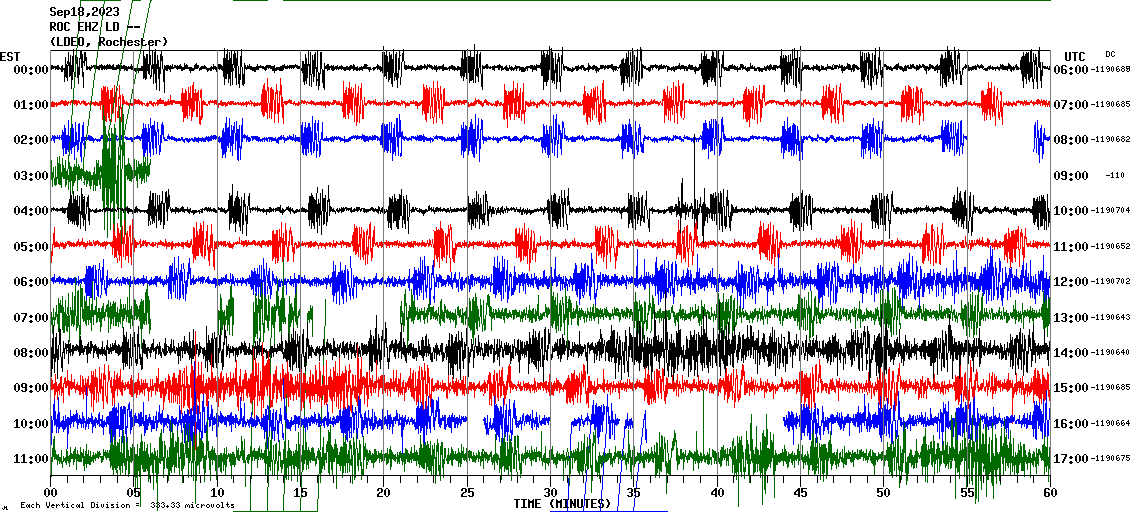Click the 30 minute tick on time axis

[x=550, y=493]
